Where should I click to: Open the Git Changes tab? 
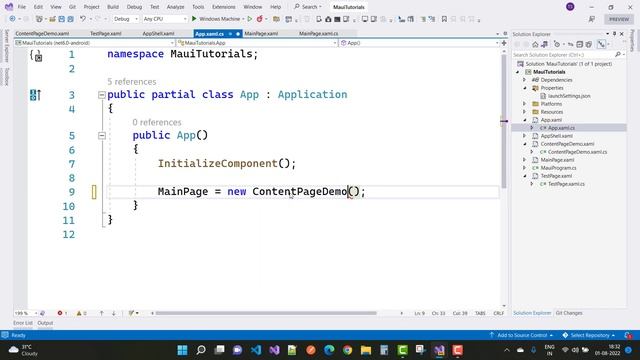(569, 313)
